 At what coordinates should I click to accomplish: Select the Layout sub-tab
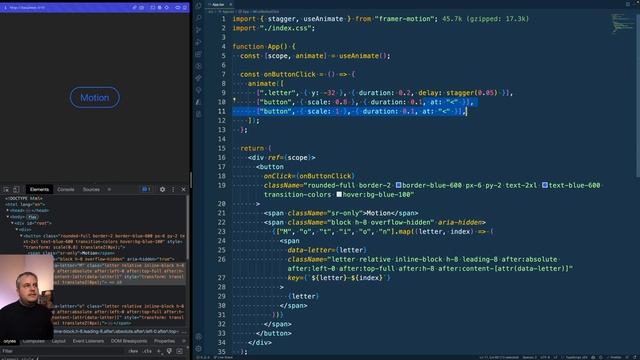[58, 341]
